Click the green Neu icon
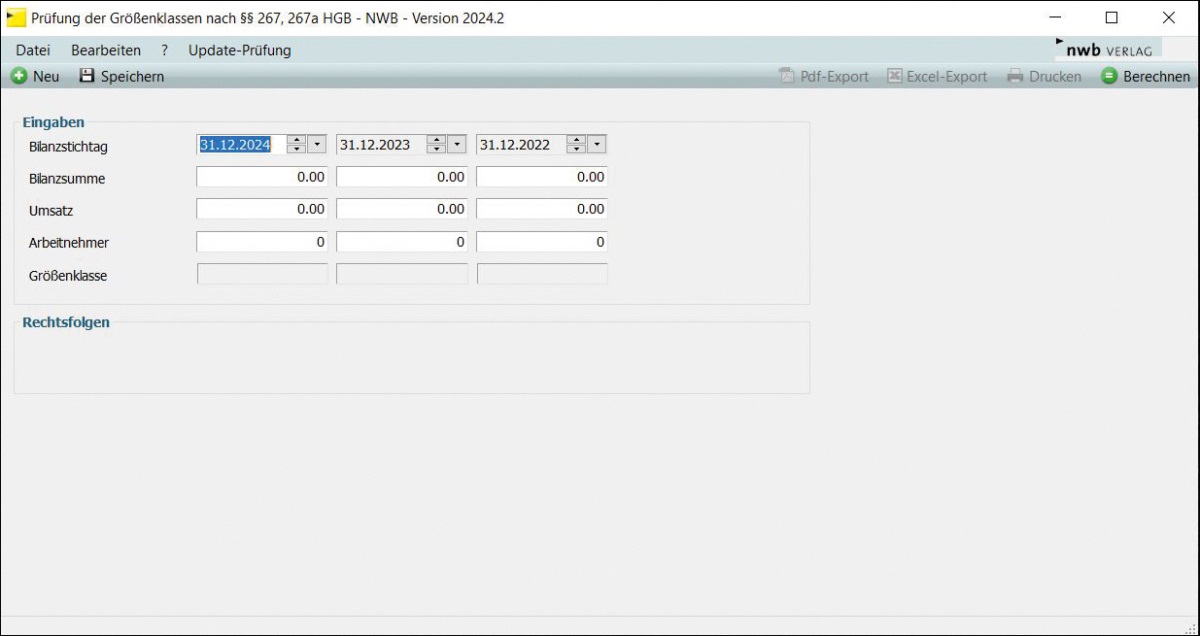Image resolution: width=1200 pixels, height=636 pixels. pyautogui.click(x=19, y=77)
